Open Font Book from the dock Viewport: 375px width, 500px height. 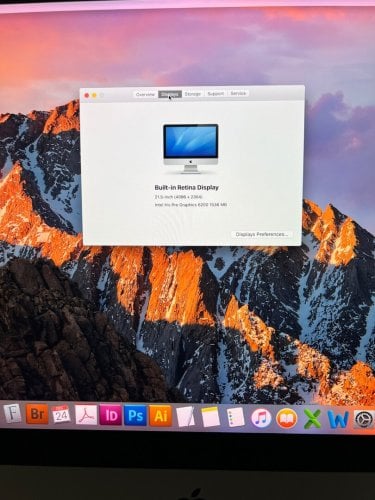click(x=12, y=414)
